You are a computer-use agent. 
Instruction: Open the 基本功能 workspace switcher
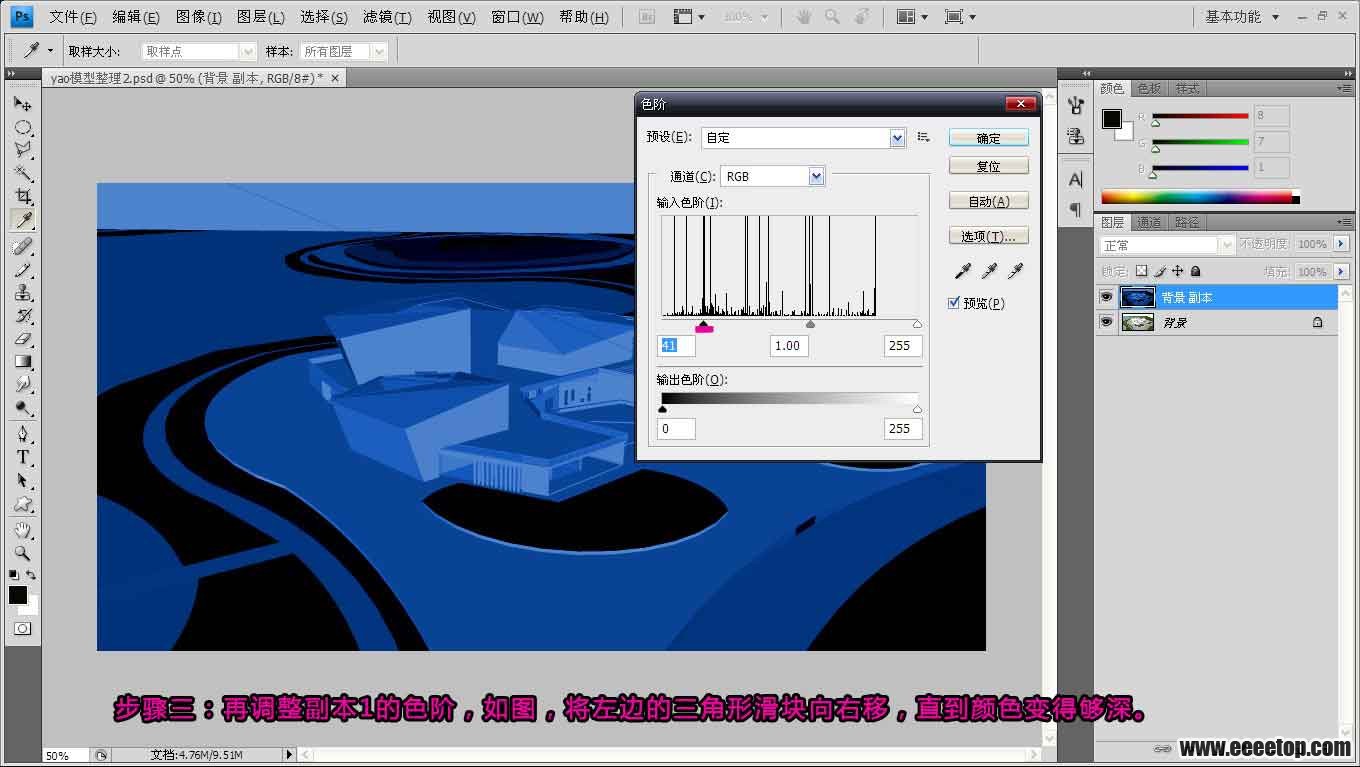coord(1241,17)
